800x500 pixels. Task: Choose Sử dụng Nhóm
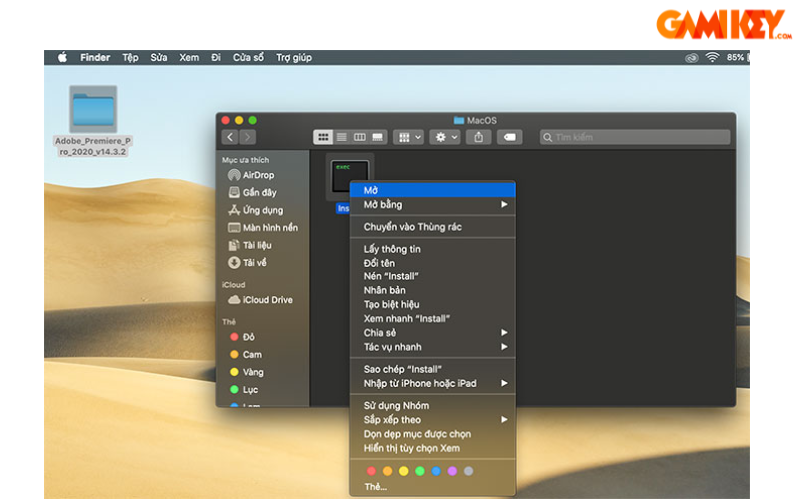[433, 406]
